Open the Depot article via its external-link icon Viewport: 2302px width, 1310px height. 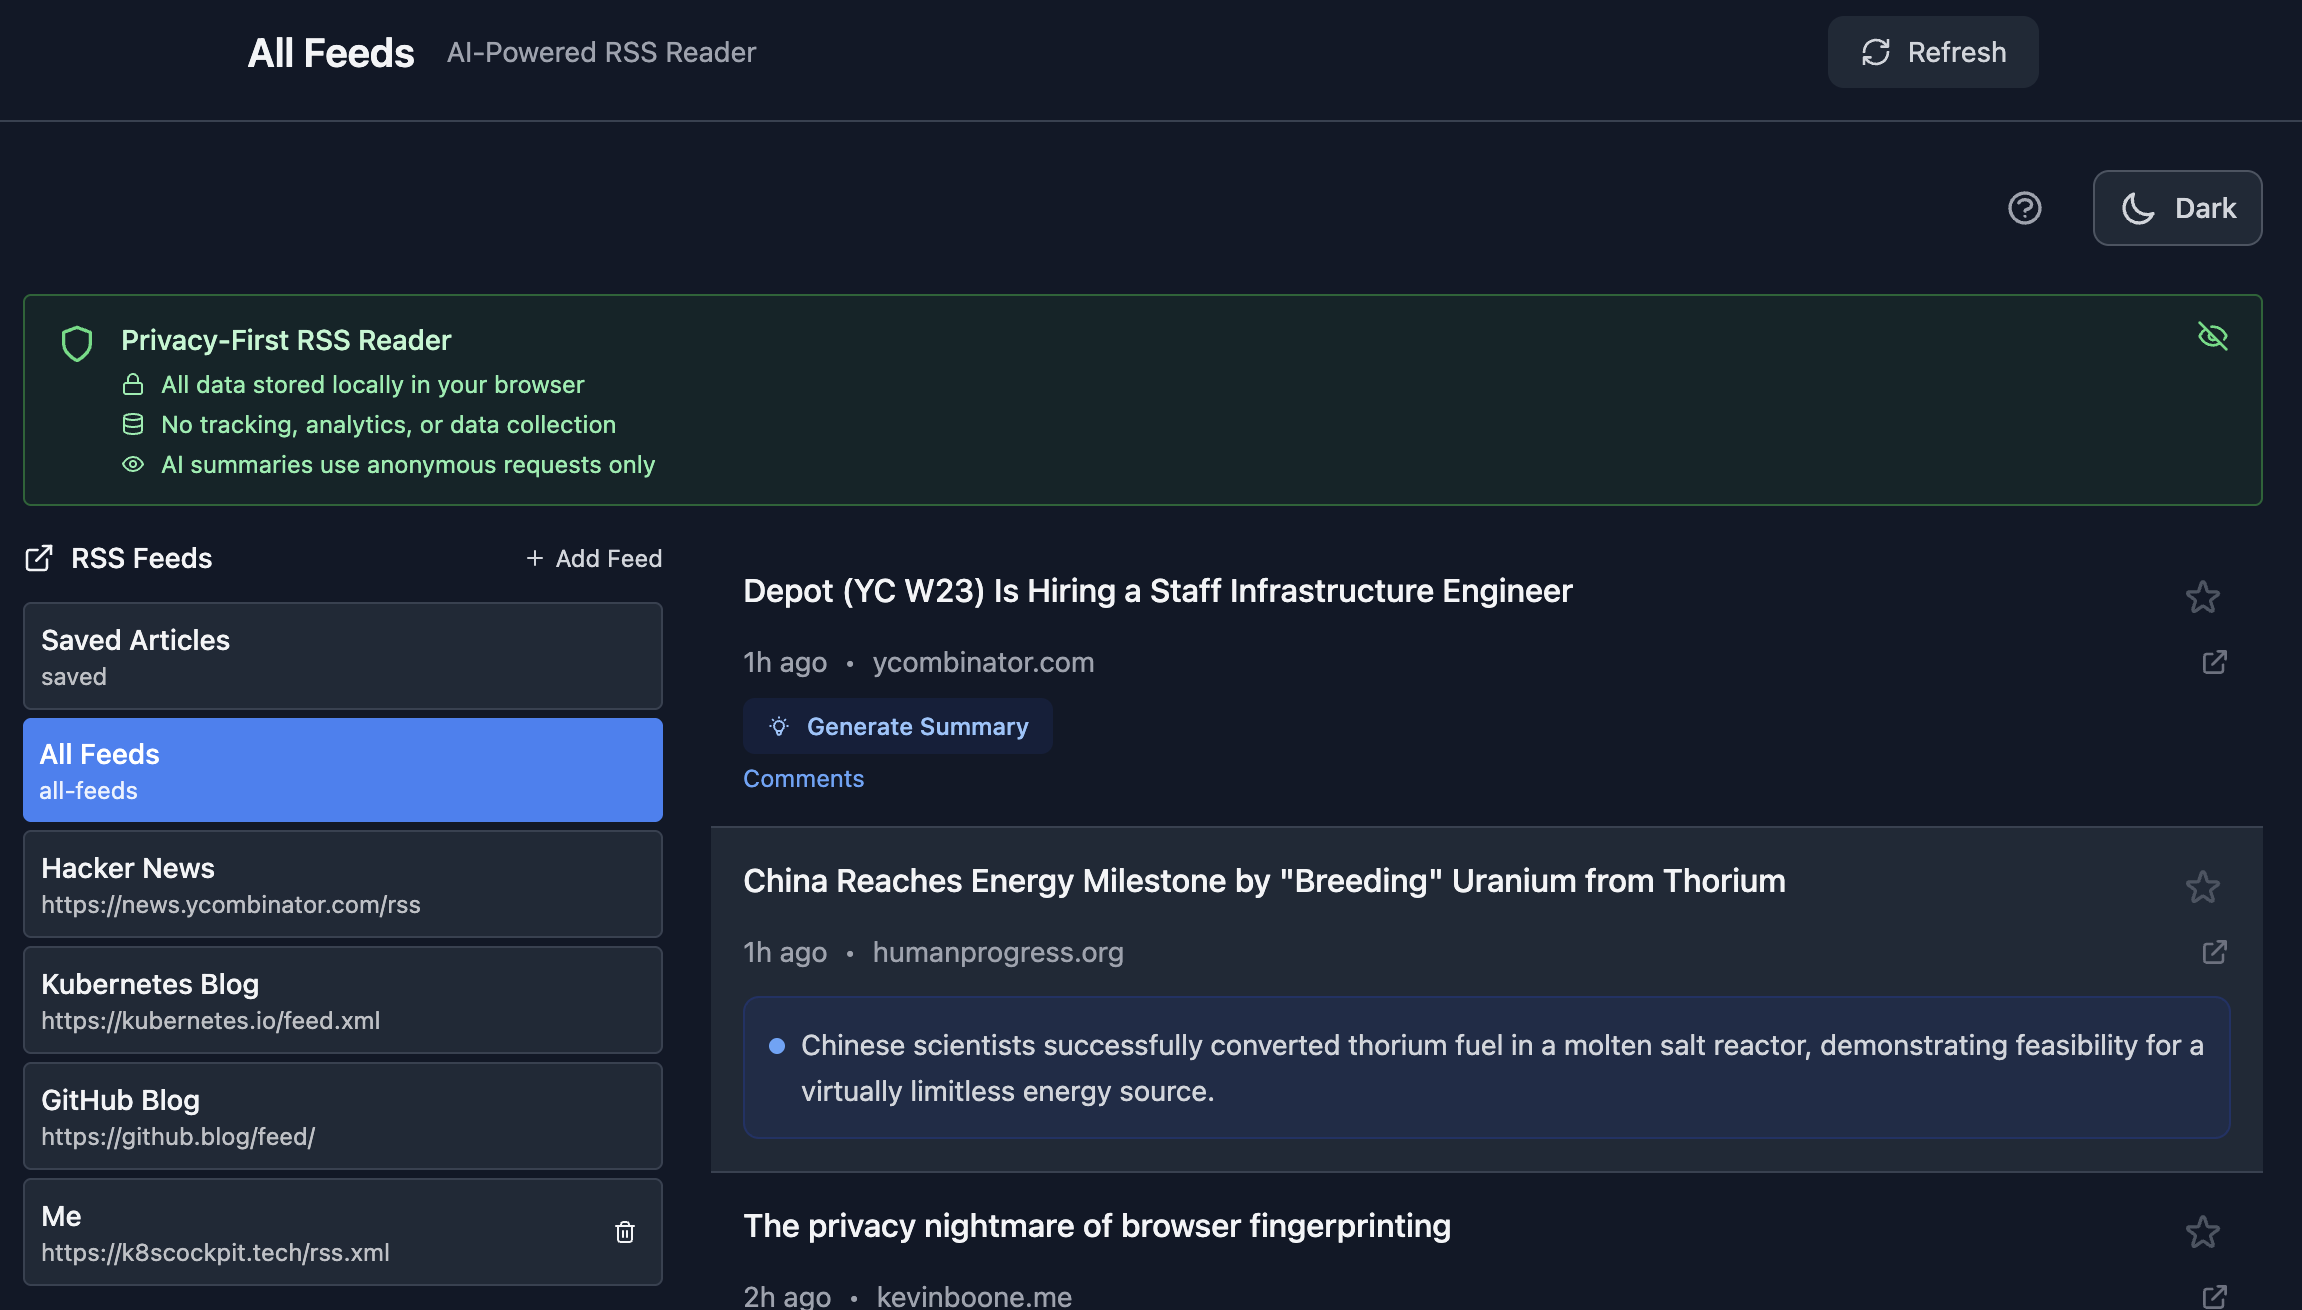[2214, 662]
